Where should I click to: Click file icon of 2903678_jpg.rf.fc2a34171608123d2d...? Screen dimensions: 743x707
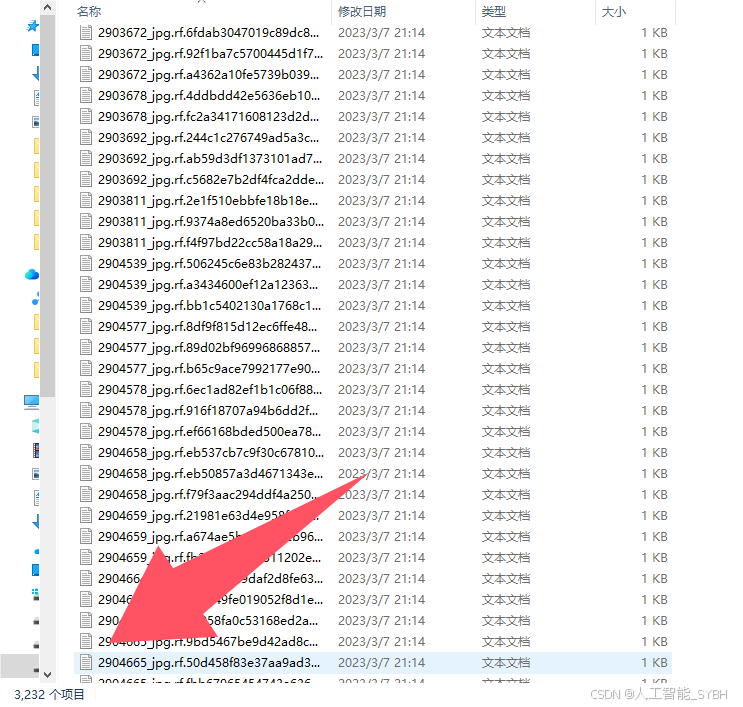tap(86, 117)
